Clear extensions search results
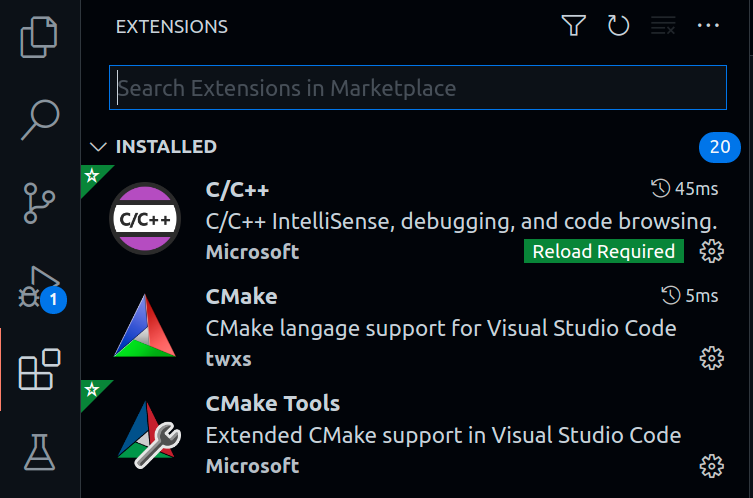 point(663,27)
